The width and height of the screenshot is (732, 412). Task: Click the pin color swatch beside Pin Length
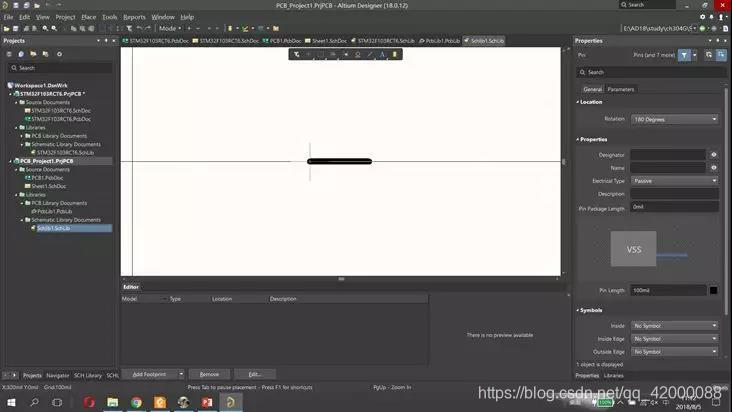pyautogui.click(x=713, y=290)
